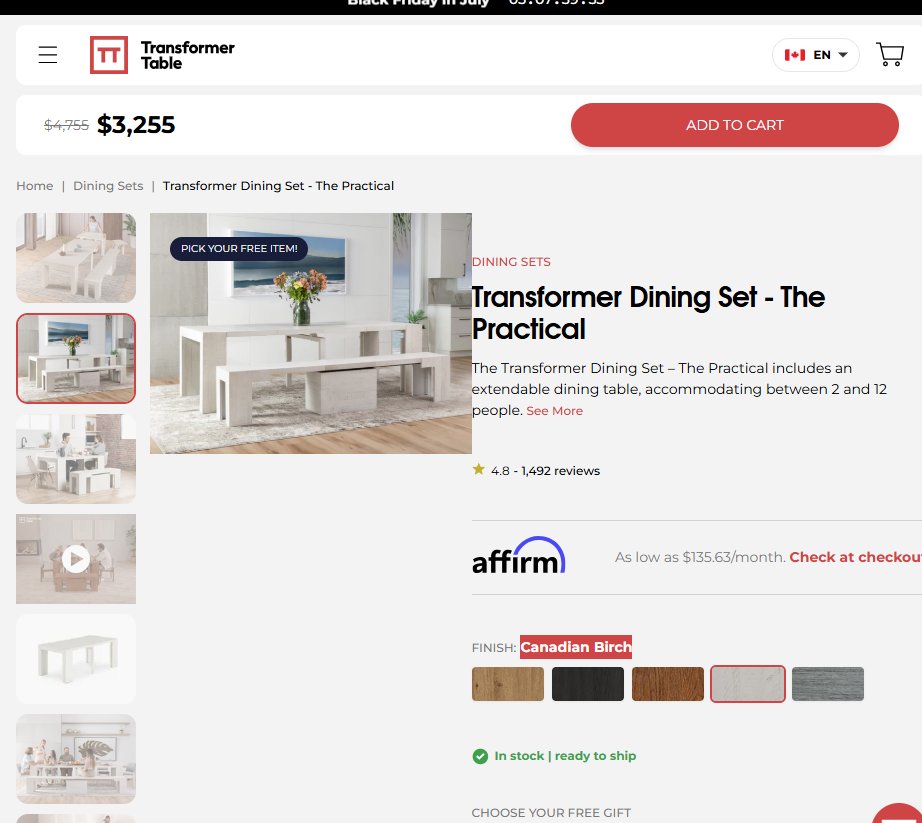Viewport: 922px width, 823px height.
Task: Click the green in-stock checkmark icon
Action: (x=480, y=756)
